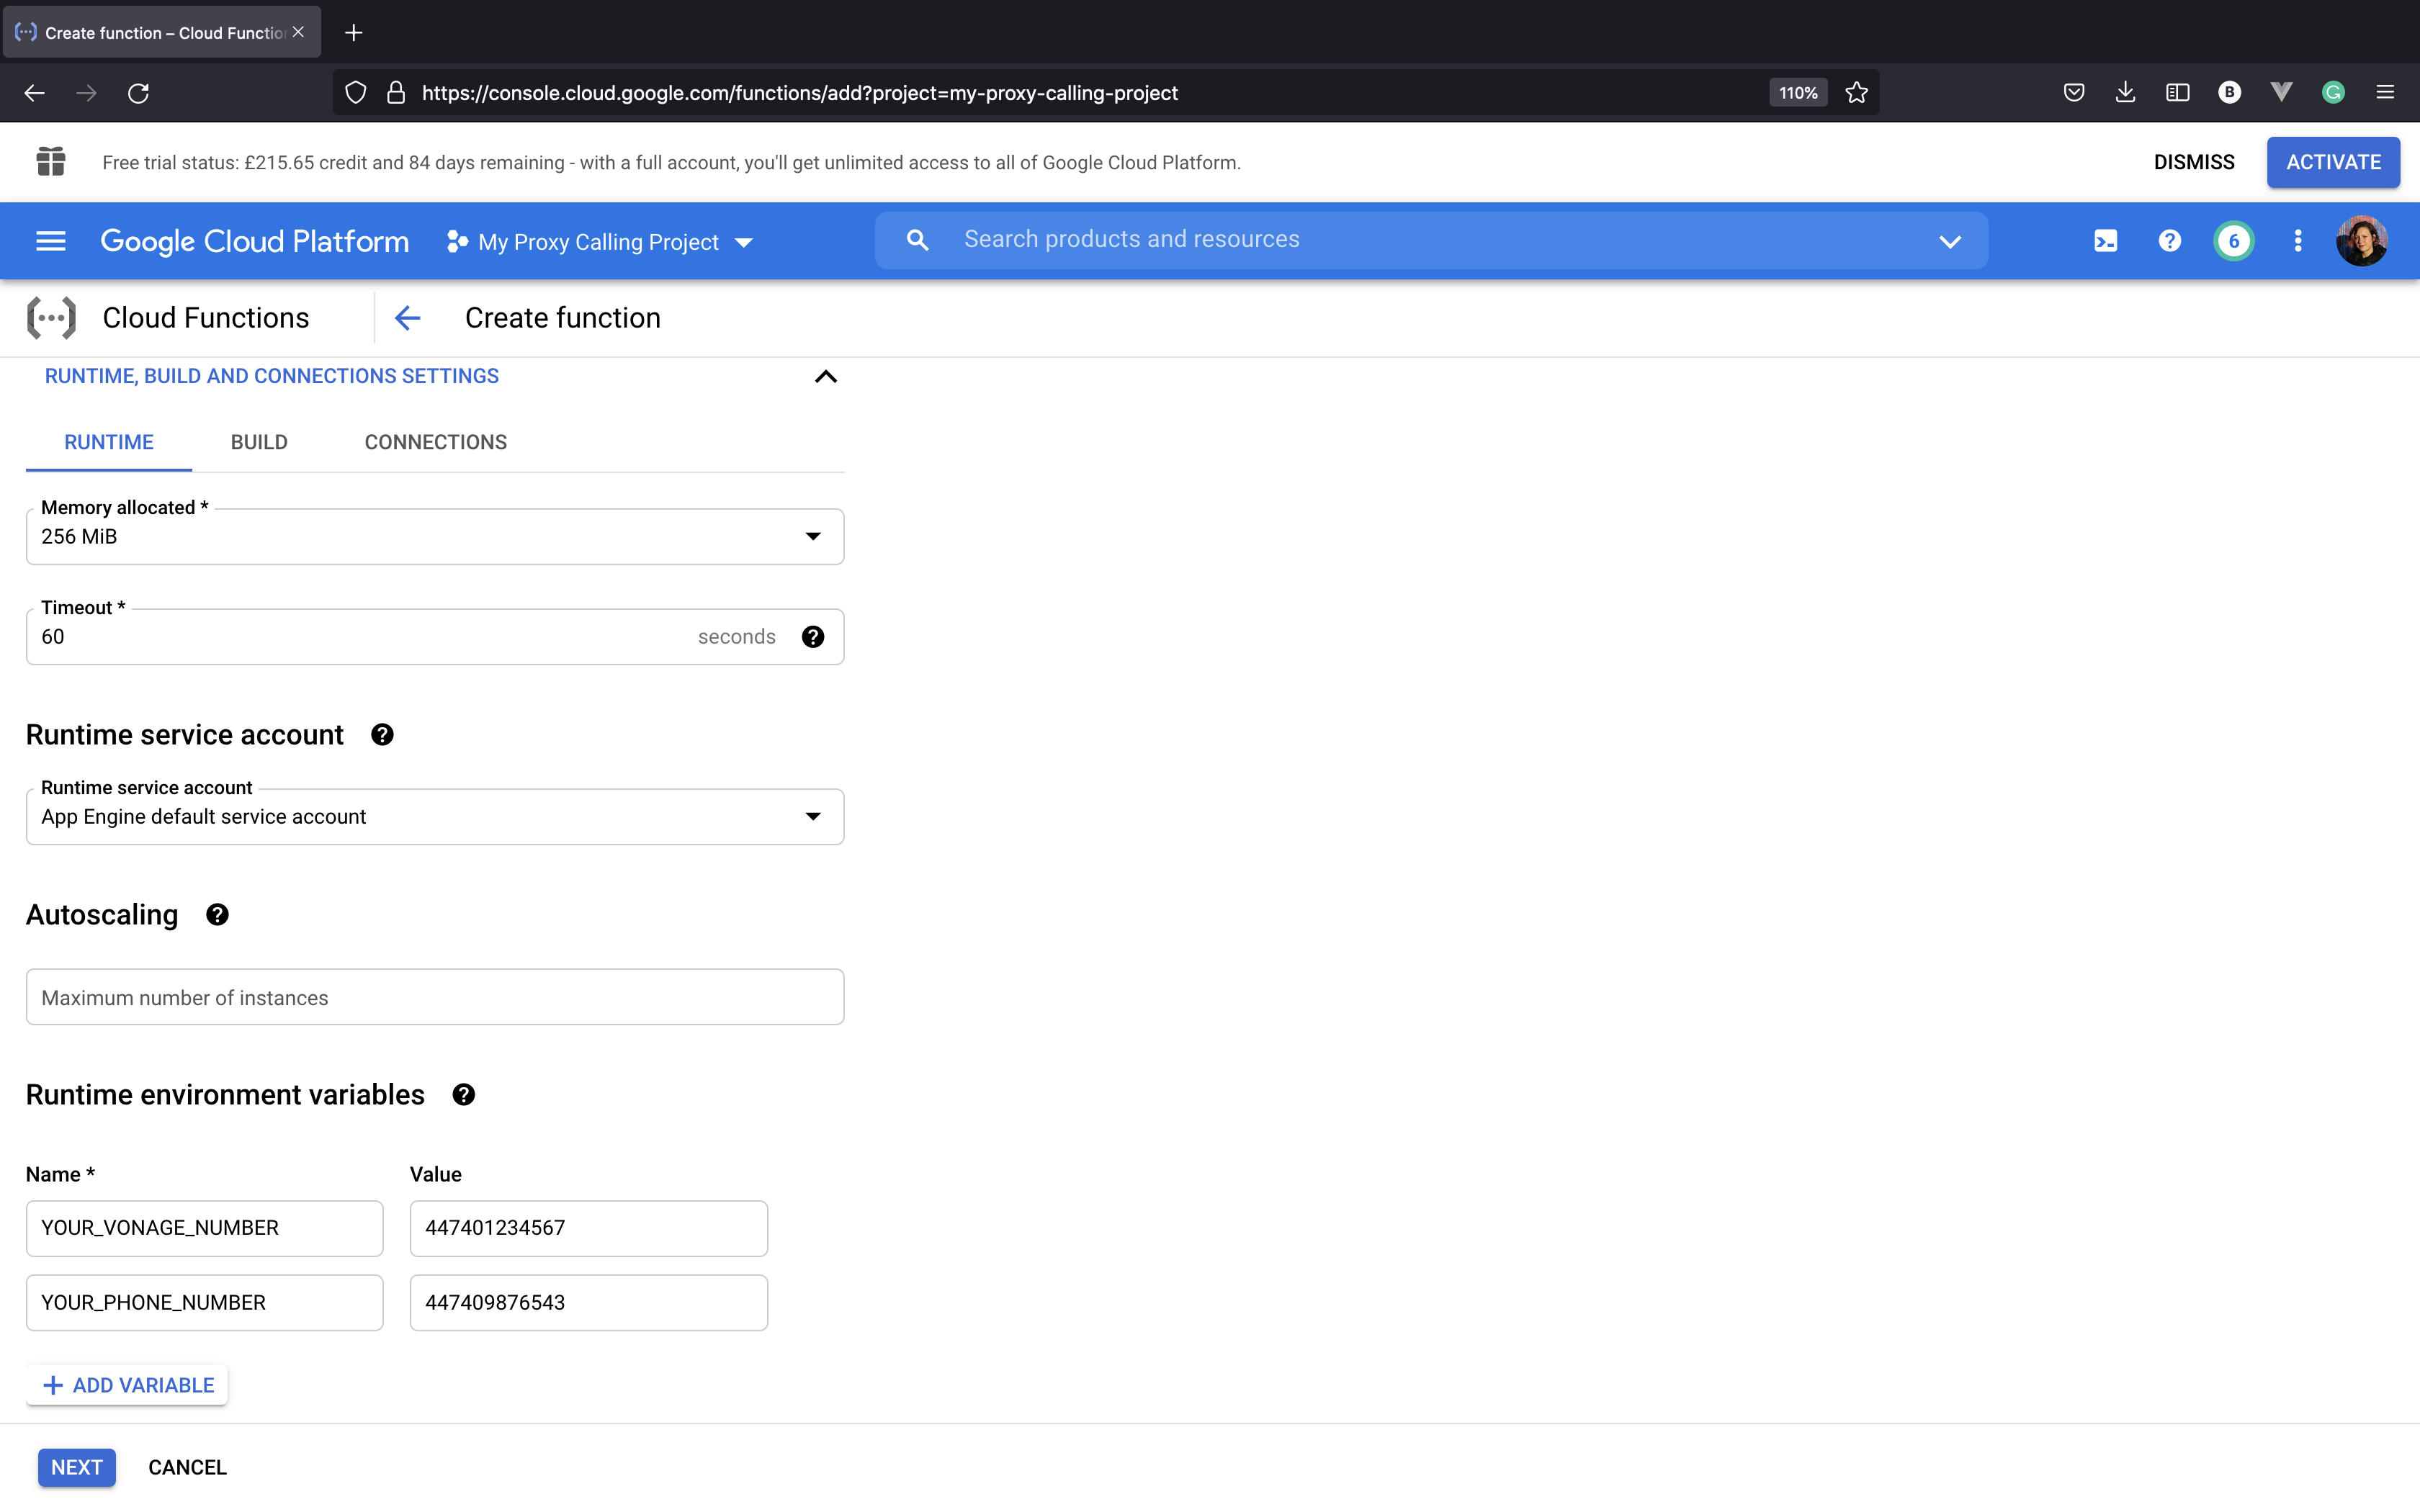Image resolution: width=2420 pixels, height=1512 pixels.
Task: Click the free trial status message text
Action: coord(671,162)
